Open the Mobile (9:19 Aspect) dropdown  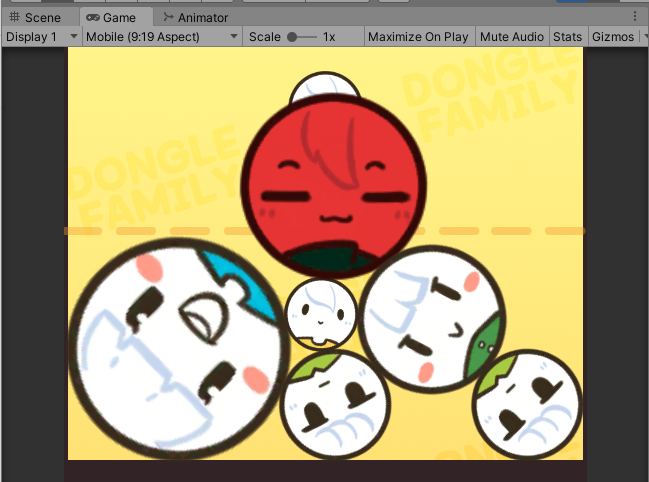pos(162,37)
